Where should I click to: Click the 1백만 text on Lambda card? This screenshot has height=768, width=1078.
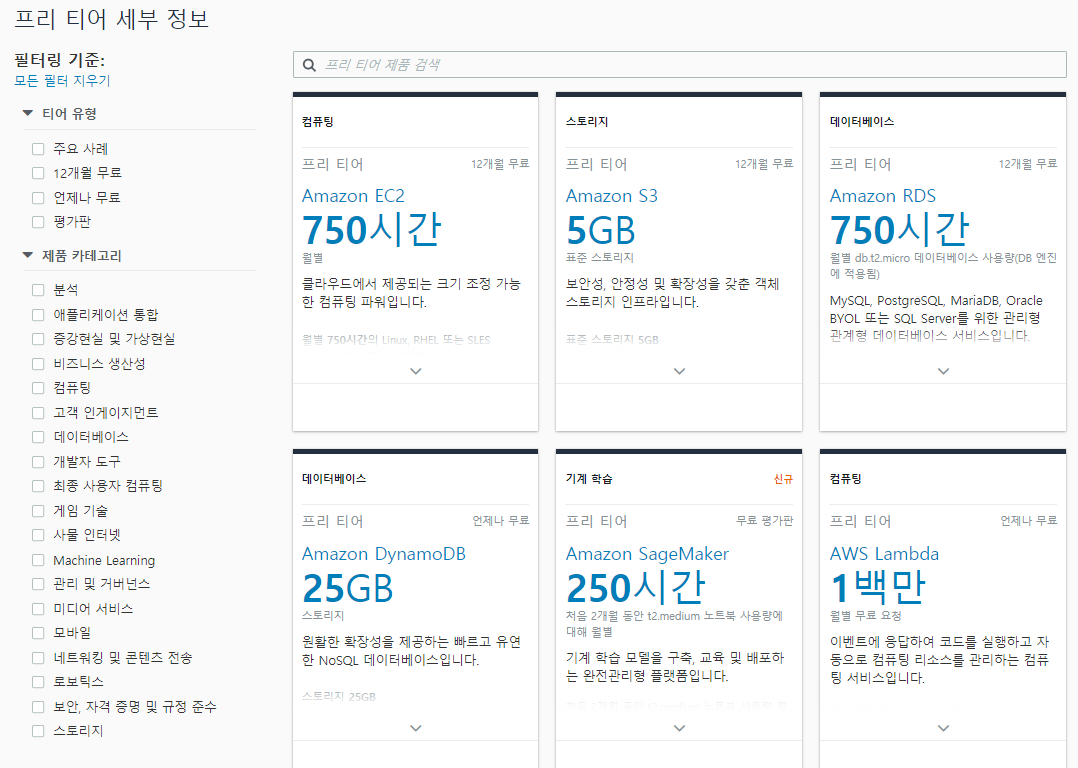tap(878, 587)
